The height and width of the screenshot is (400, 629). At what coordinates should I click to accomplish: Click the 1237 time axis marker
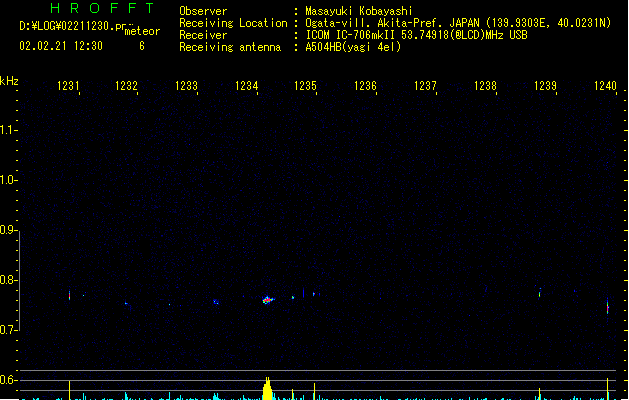pyautogui.click(x=425, y=86)
